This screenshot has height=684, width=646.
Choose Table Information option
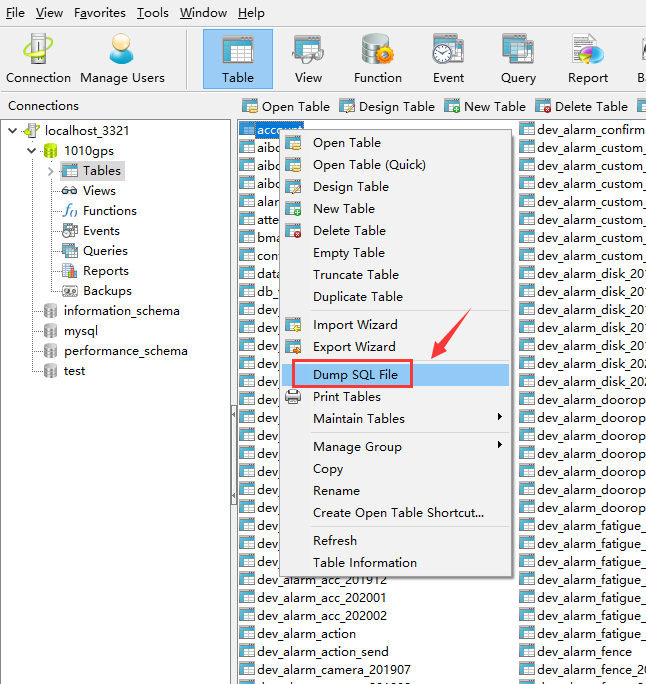(x=395, y=563)
